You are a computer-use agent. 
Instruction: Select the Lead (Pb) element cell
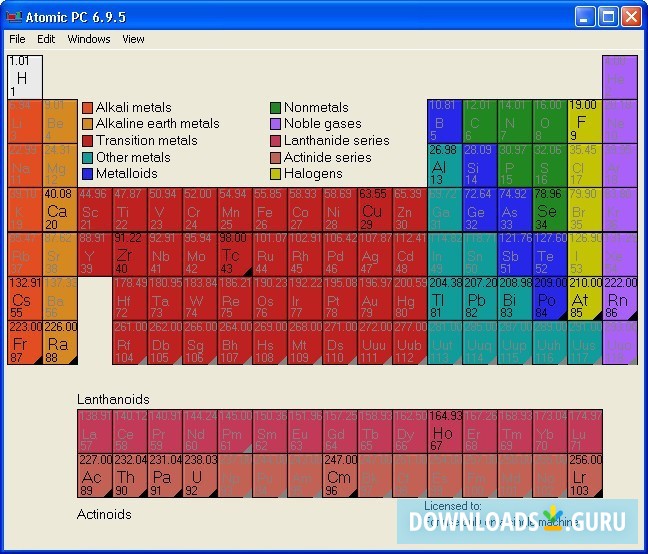point(480,298)
